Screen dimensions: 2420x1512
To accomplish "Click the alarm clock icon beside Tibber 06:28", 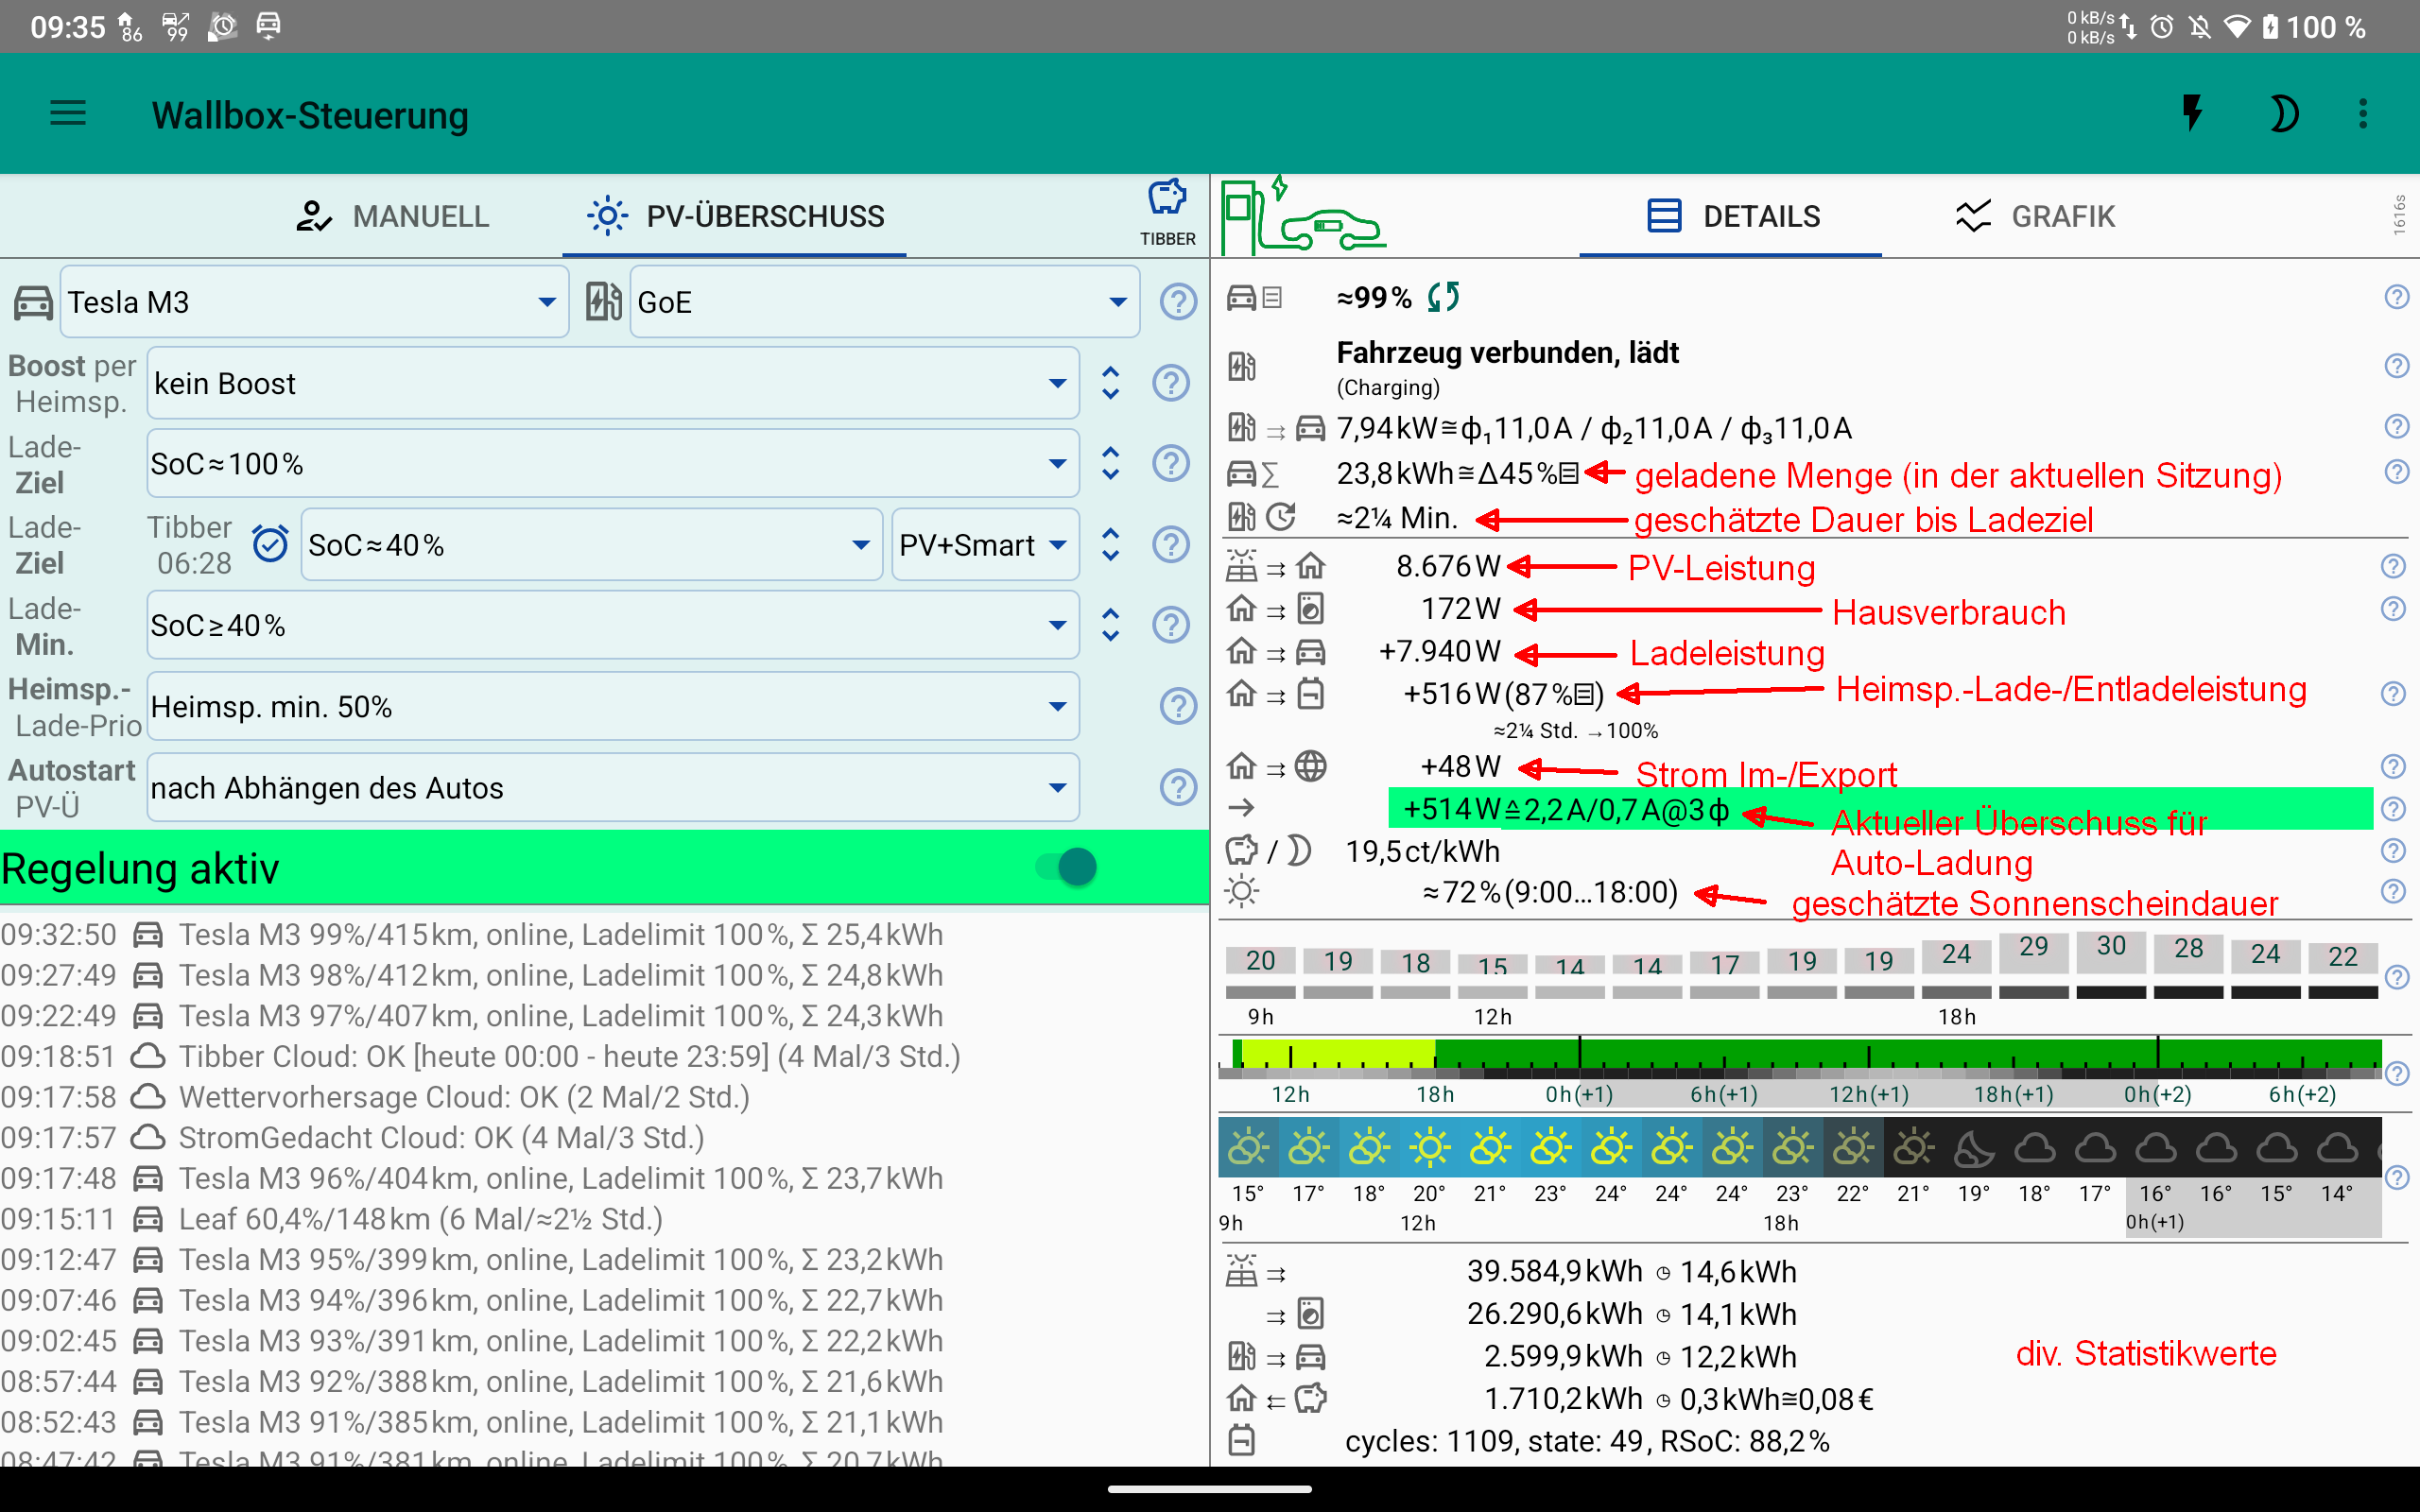I will [270, 543].
